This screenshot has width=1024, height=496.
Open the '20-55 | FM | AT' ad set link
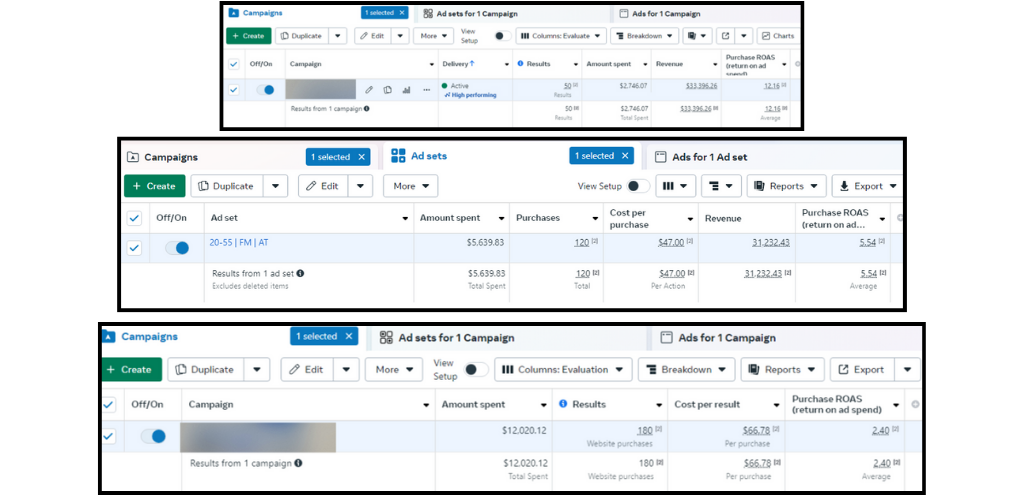[239, 242]
